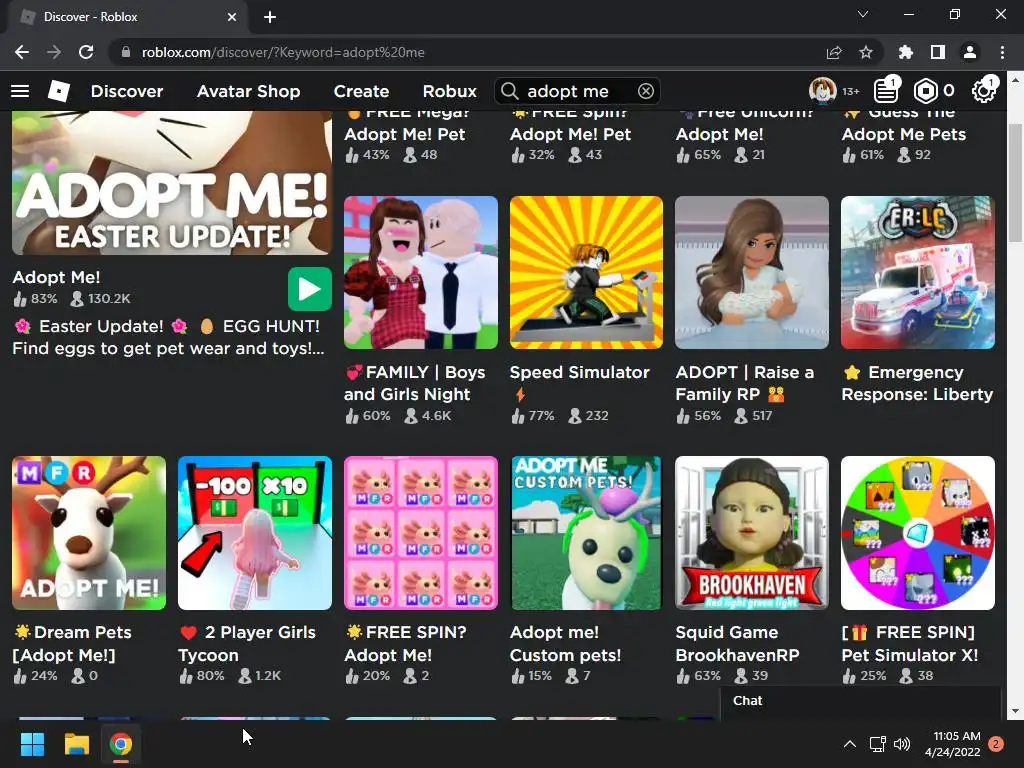This screenshot has width=1024, height=768.
Task: View site information lock icon
Action: point(125,52)
